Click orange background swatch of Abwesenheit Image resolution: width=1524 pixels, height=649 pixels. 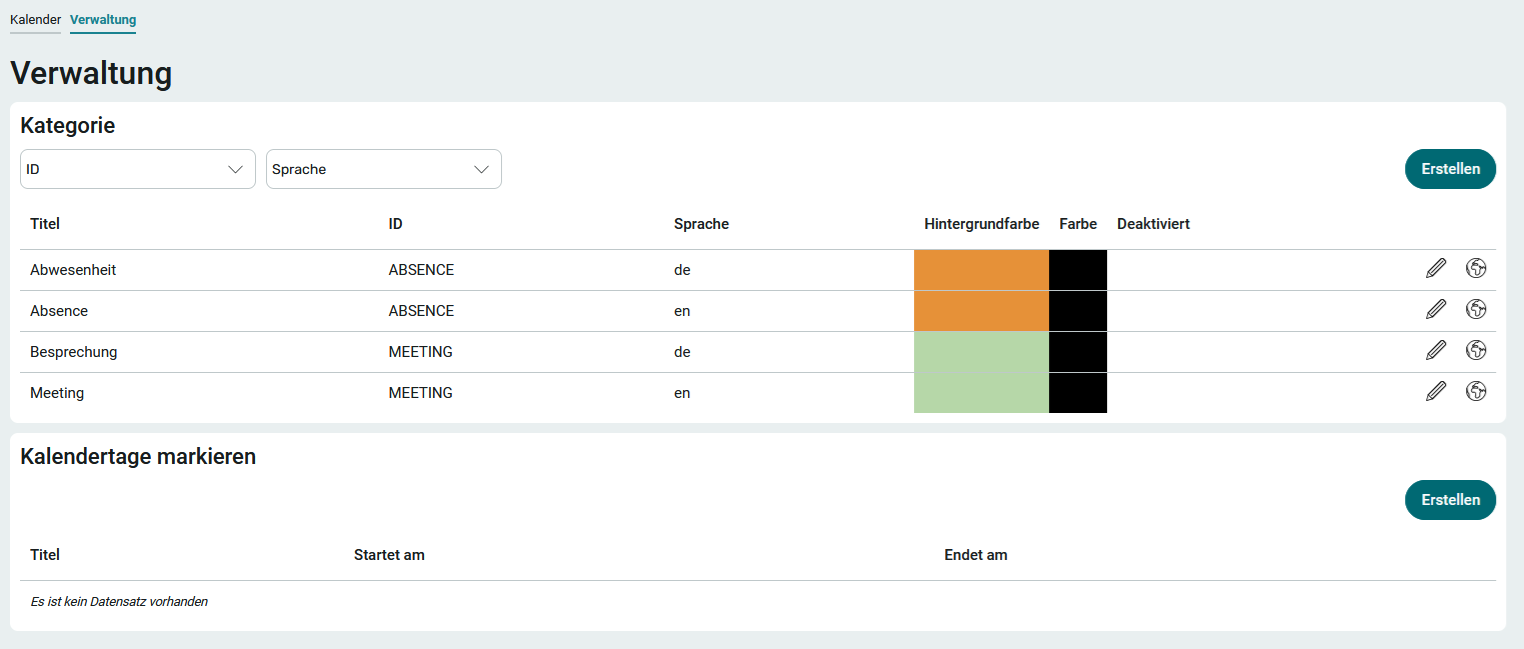pyautogui.click(x=981, y=270)
